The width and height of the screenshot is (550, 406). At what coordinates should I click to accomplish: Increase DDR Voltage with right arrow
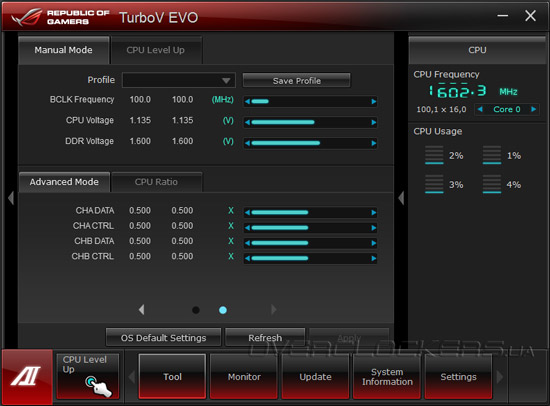[374, 143]
